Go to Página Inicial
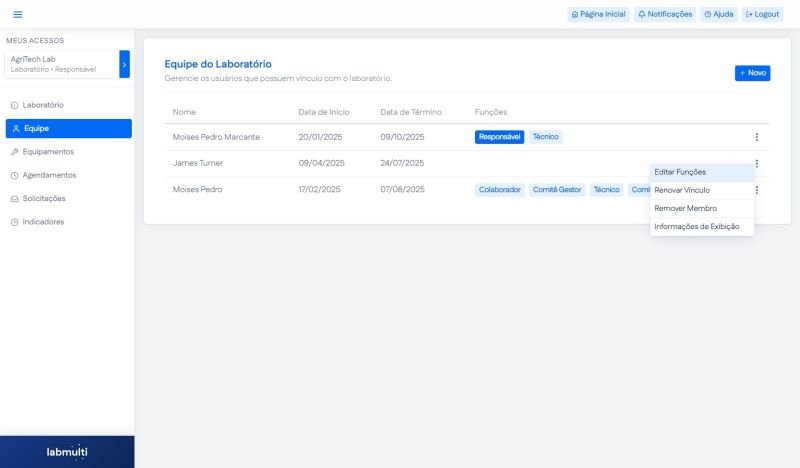 click(598, 14)
